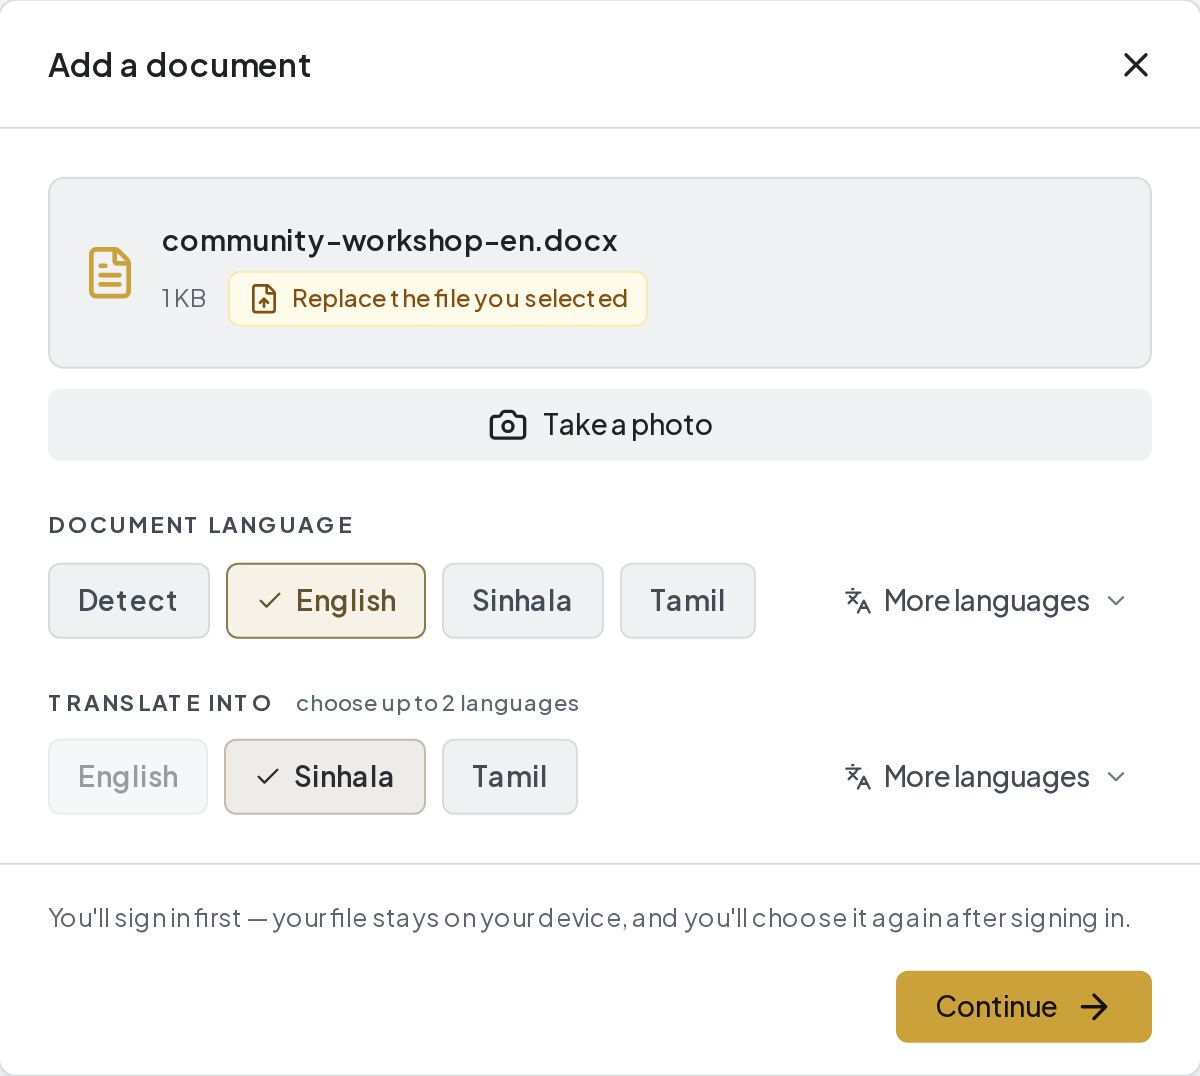The height and width of the screenshot is (1076, 1200).
Task: Click the Take a photo button
Action: (600, 425)
